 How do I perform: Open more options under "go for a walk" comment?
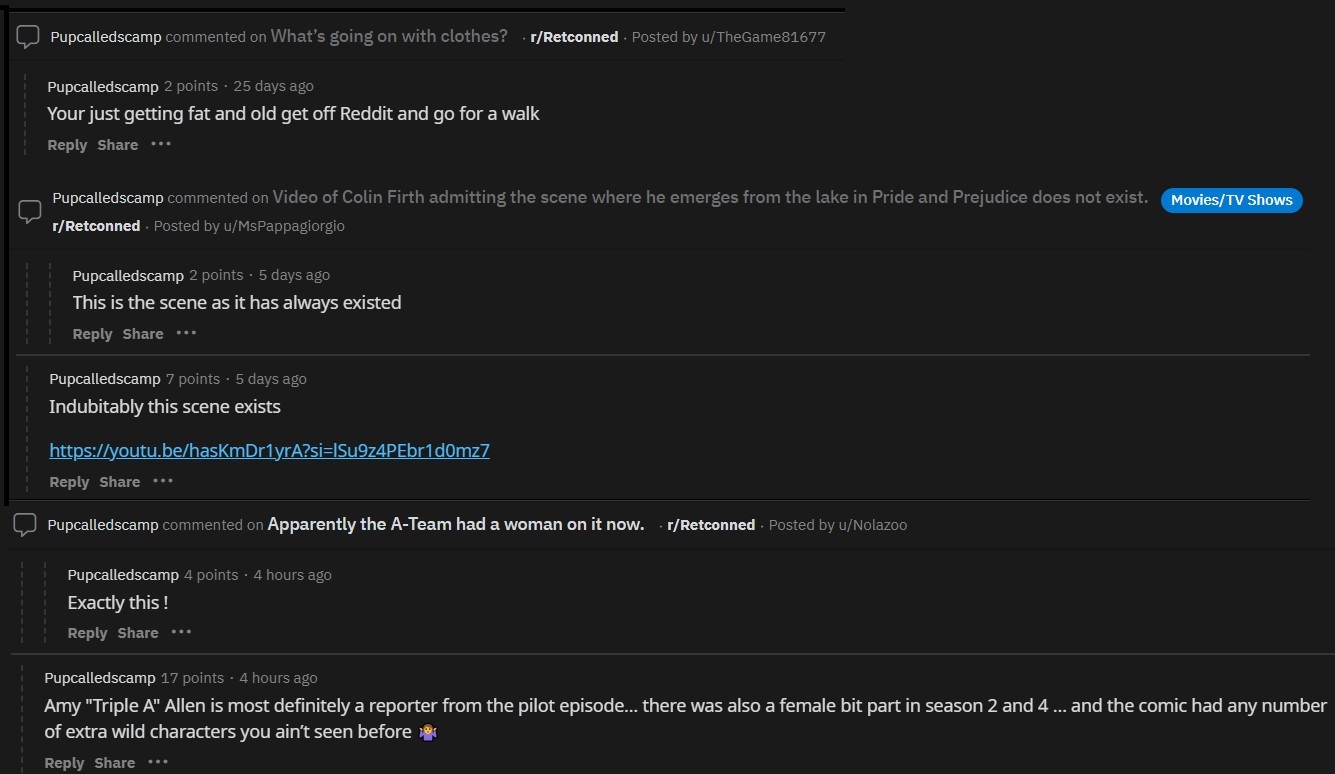pyautogui.click(x=161, y=144)
